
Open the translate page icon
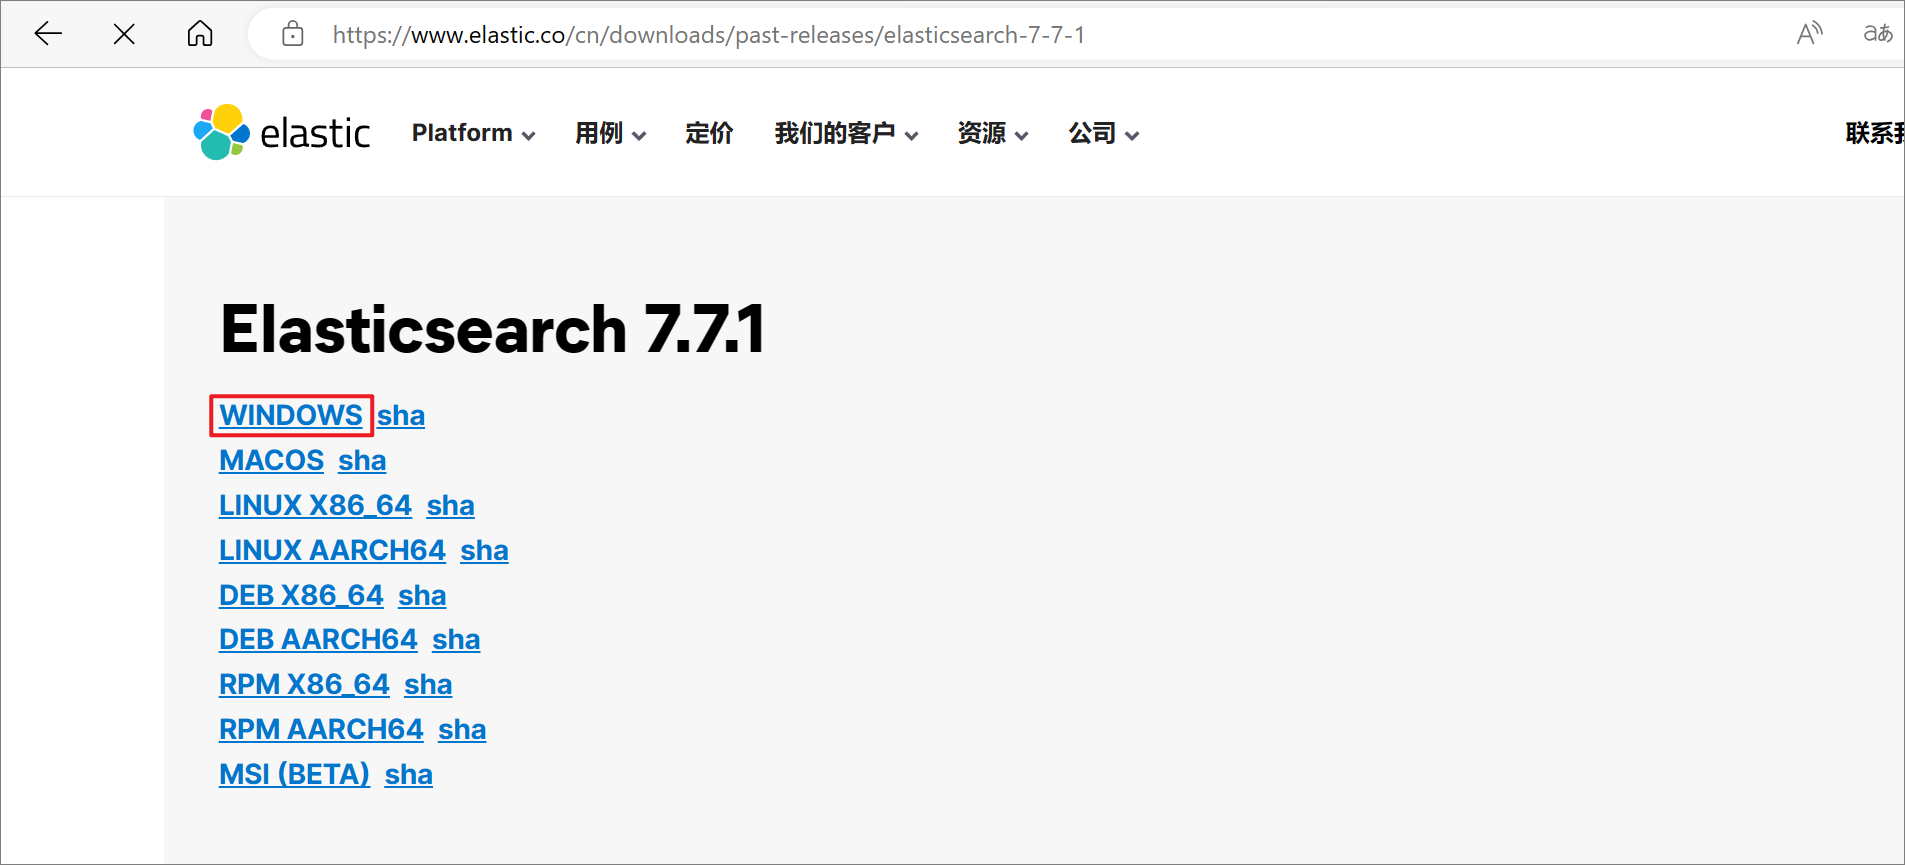click(x=1877, y=34)
